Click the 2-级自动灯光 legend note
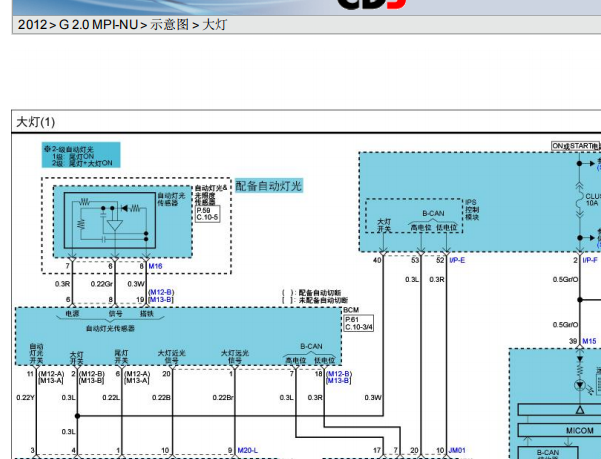The height and width of the screenshot is (459, 601). (x=81, y=155)
